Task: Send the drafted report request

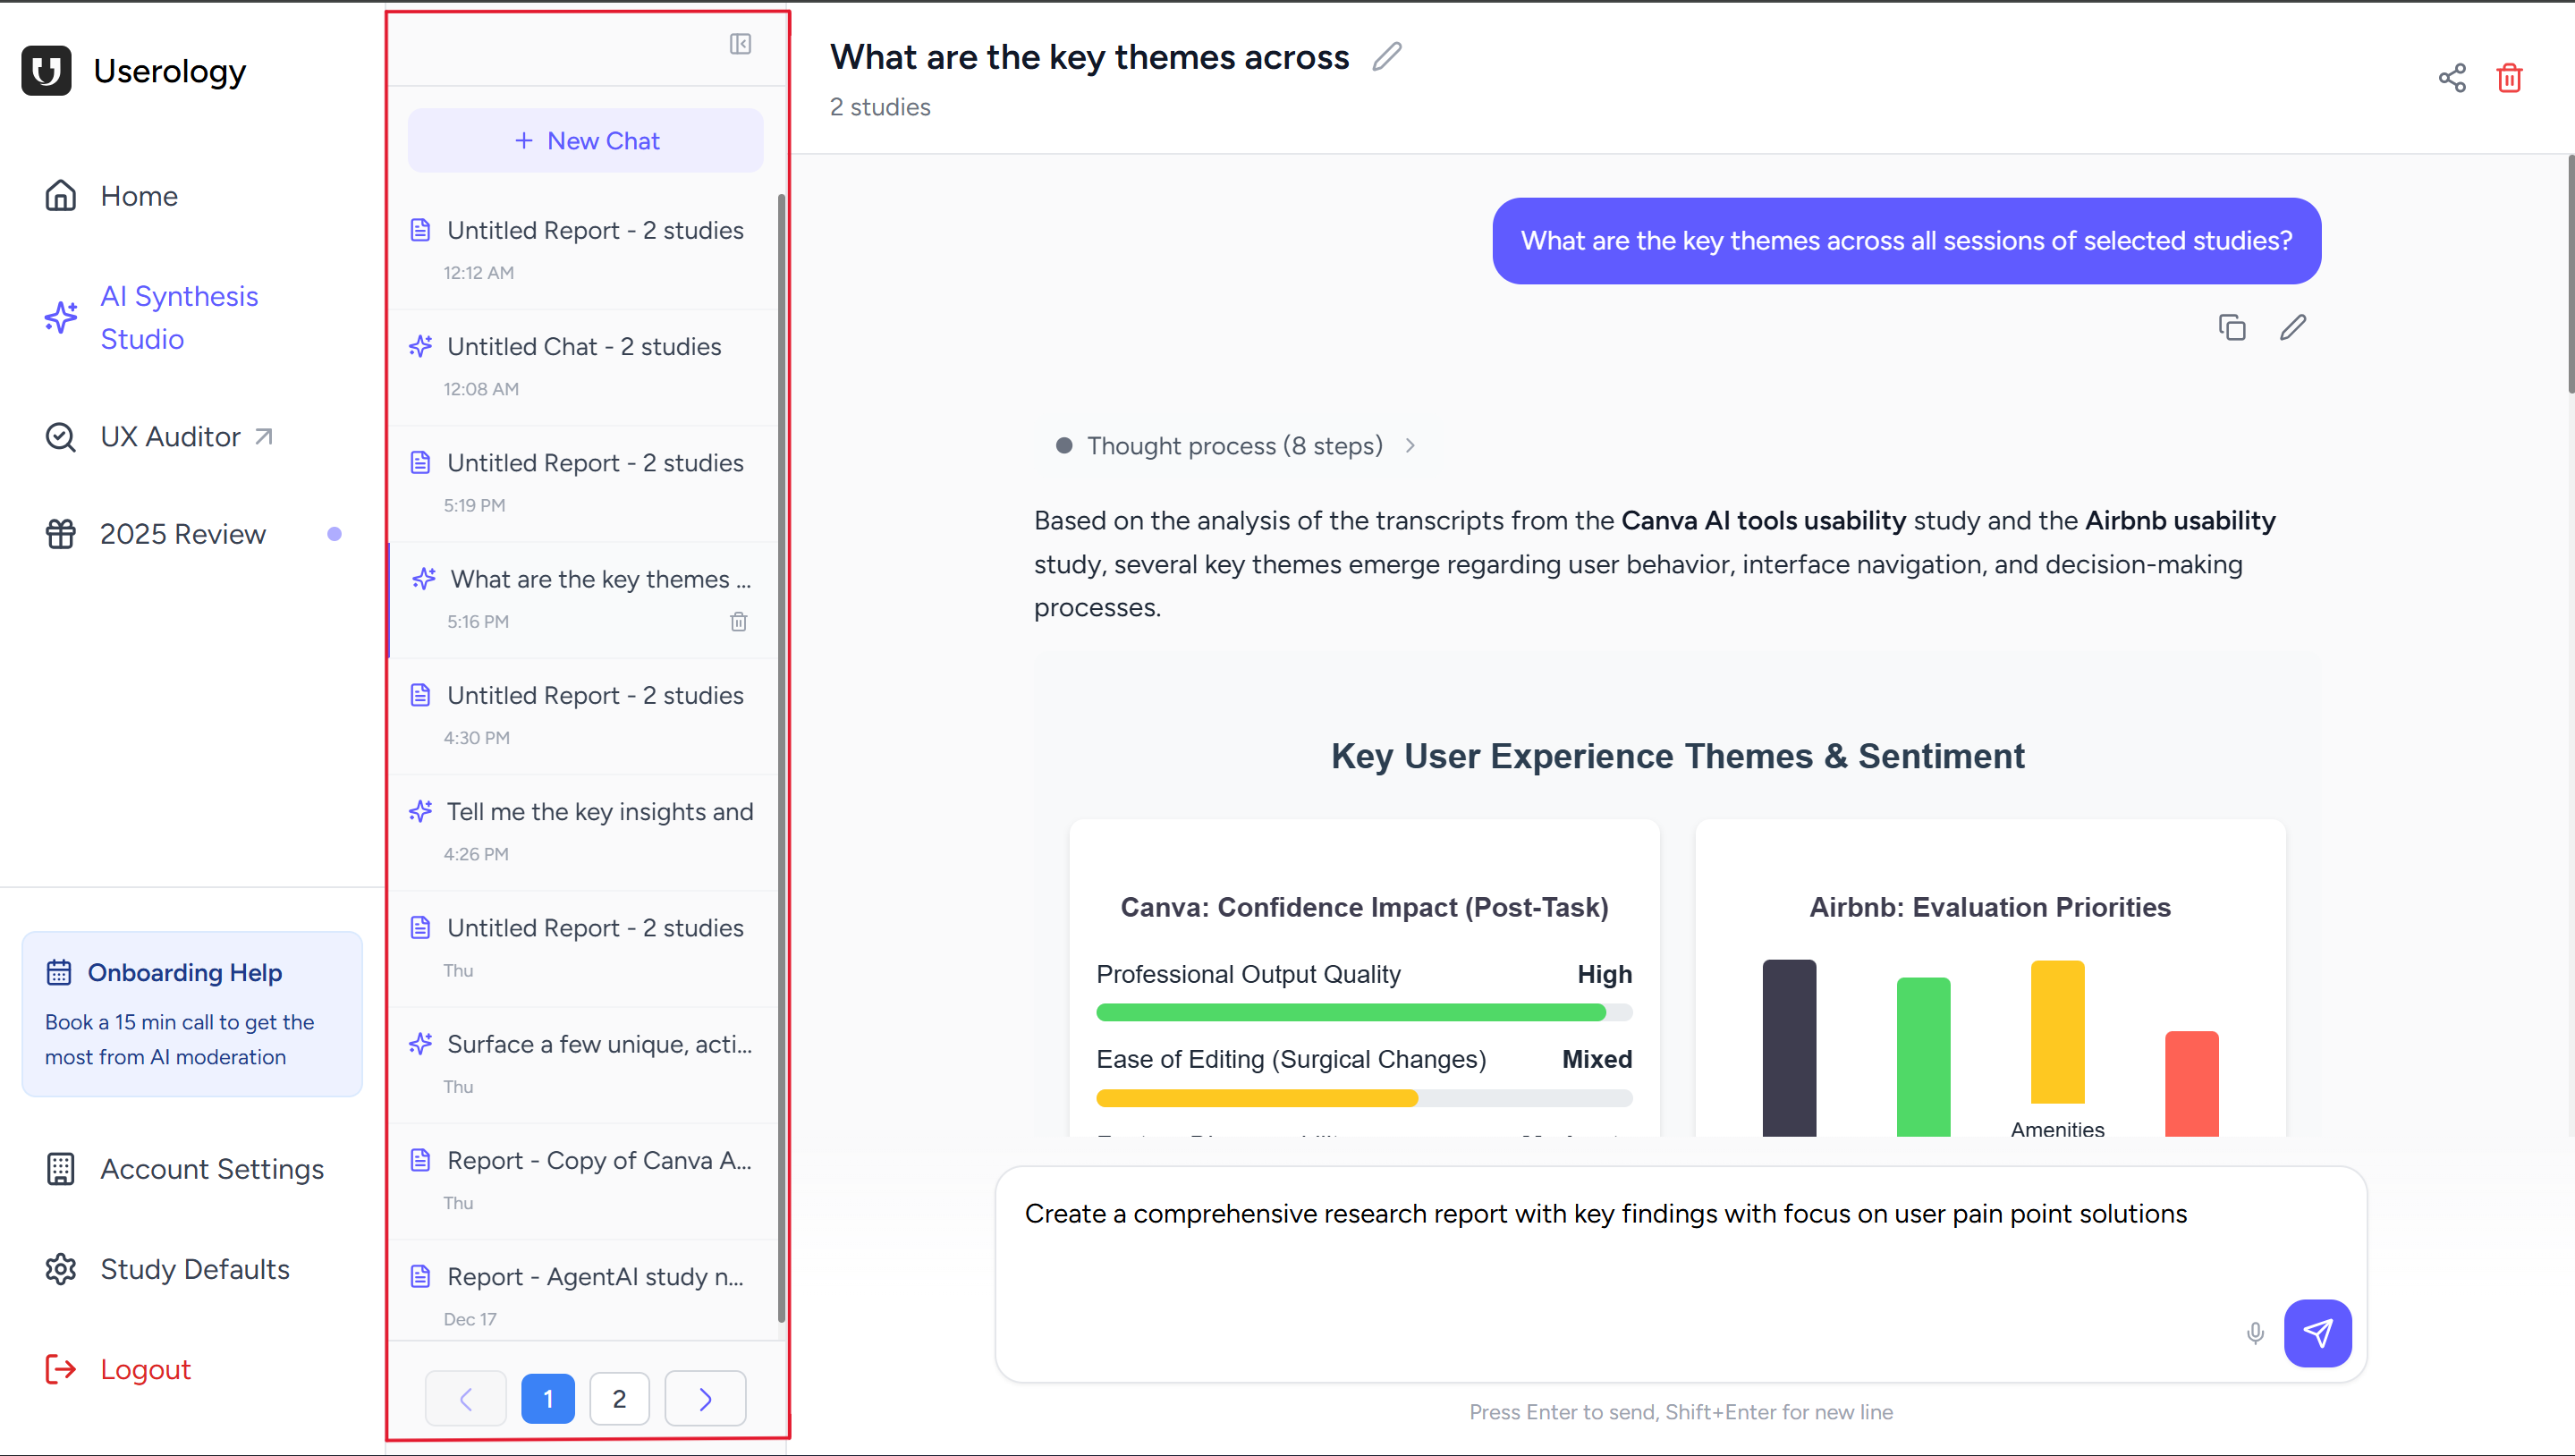Action: click(2319, 1333)
